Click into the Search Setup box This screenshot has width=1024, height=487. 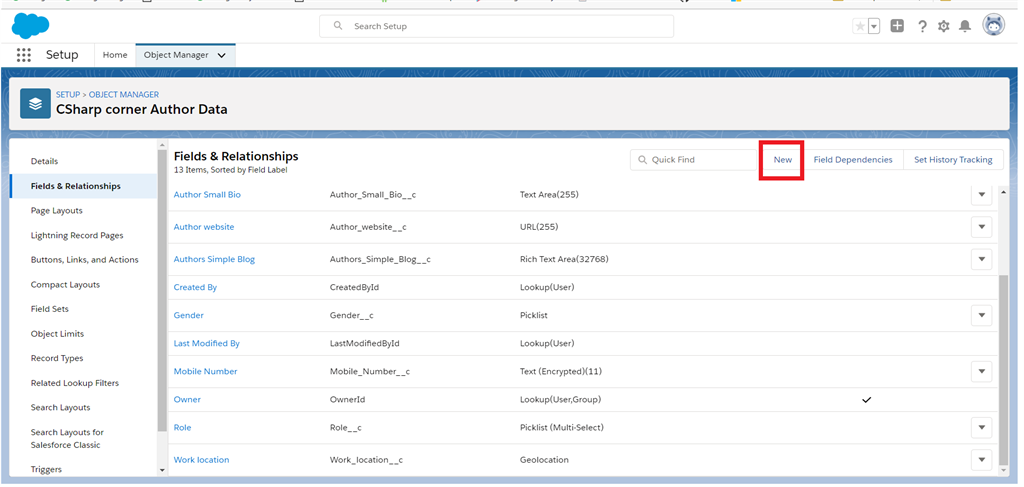click(496, 26)
